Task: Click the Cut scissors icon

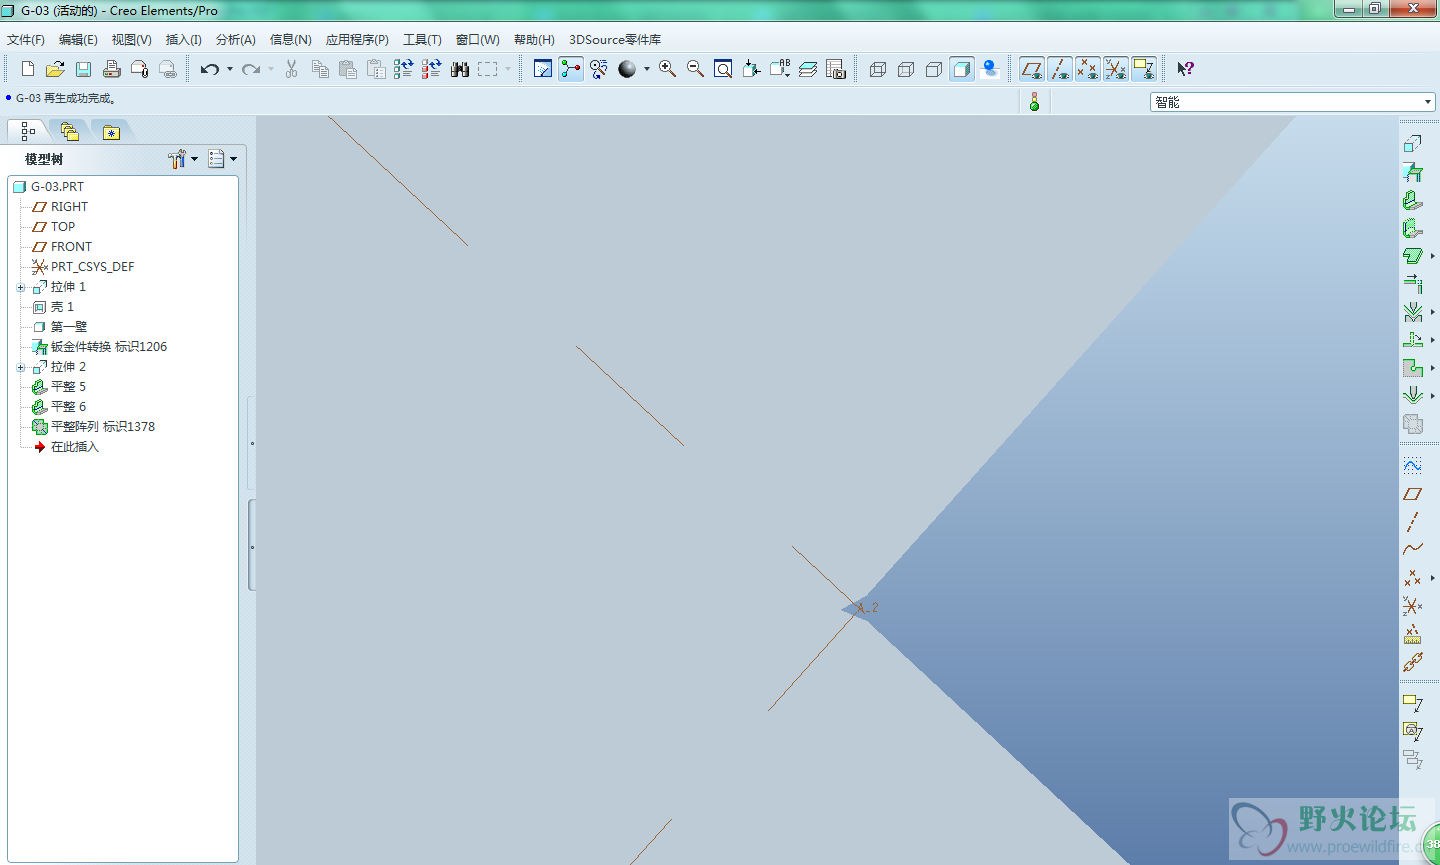Action: click(291, 69)
